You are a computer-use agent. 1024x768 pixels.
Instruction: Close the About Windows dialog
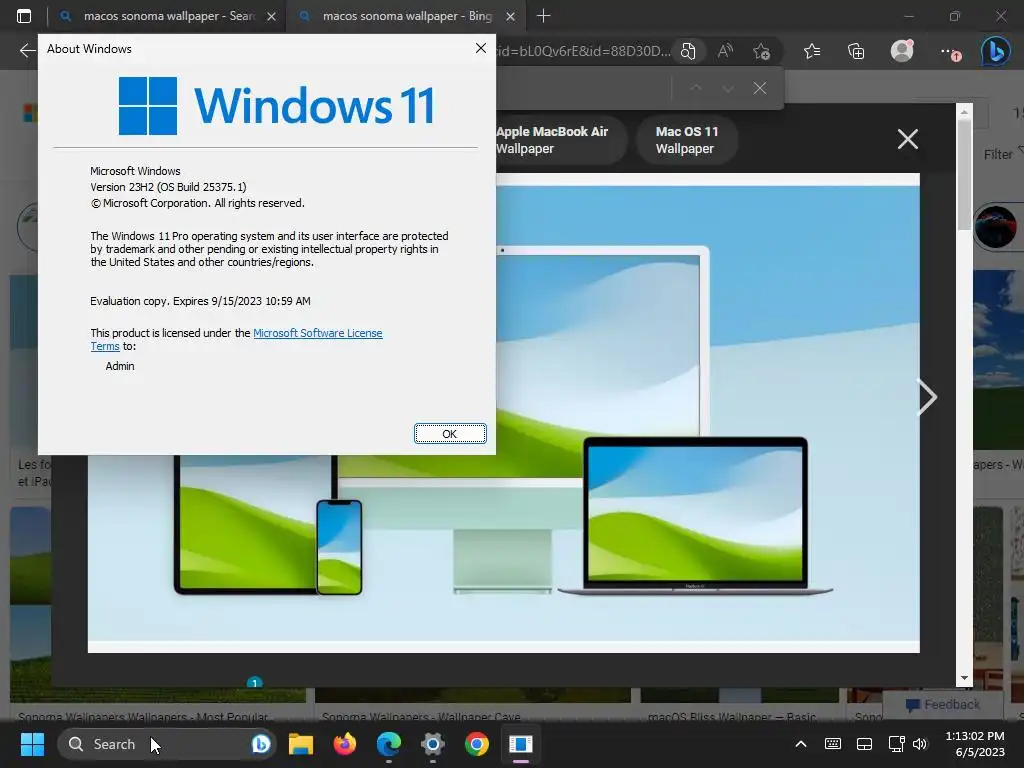pyautogui.click(x=481, y=48)
